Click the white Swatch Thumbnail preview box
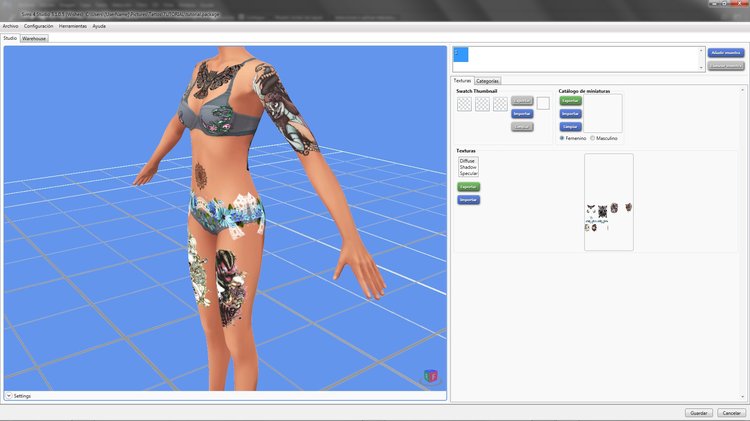750x421 pixels. [543, 103]
